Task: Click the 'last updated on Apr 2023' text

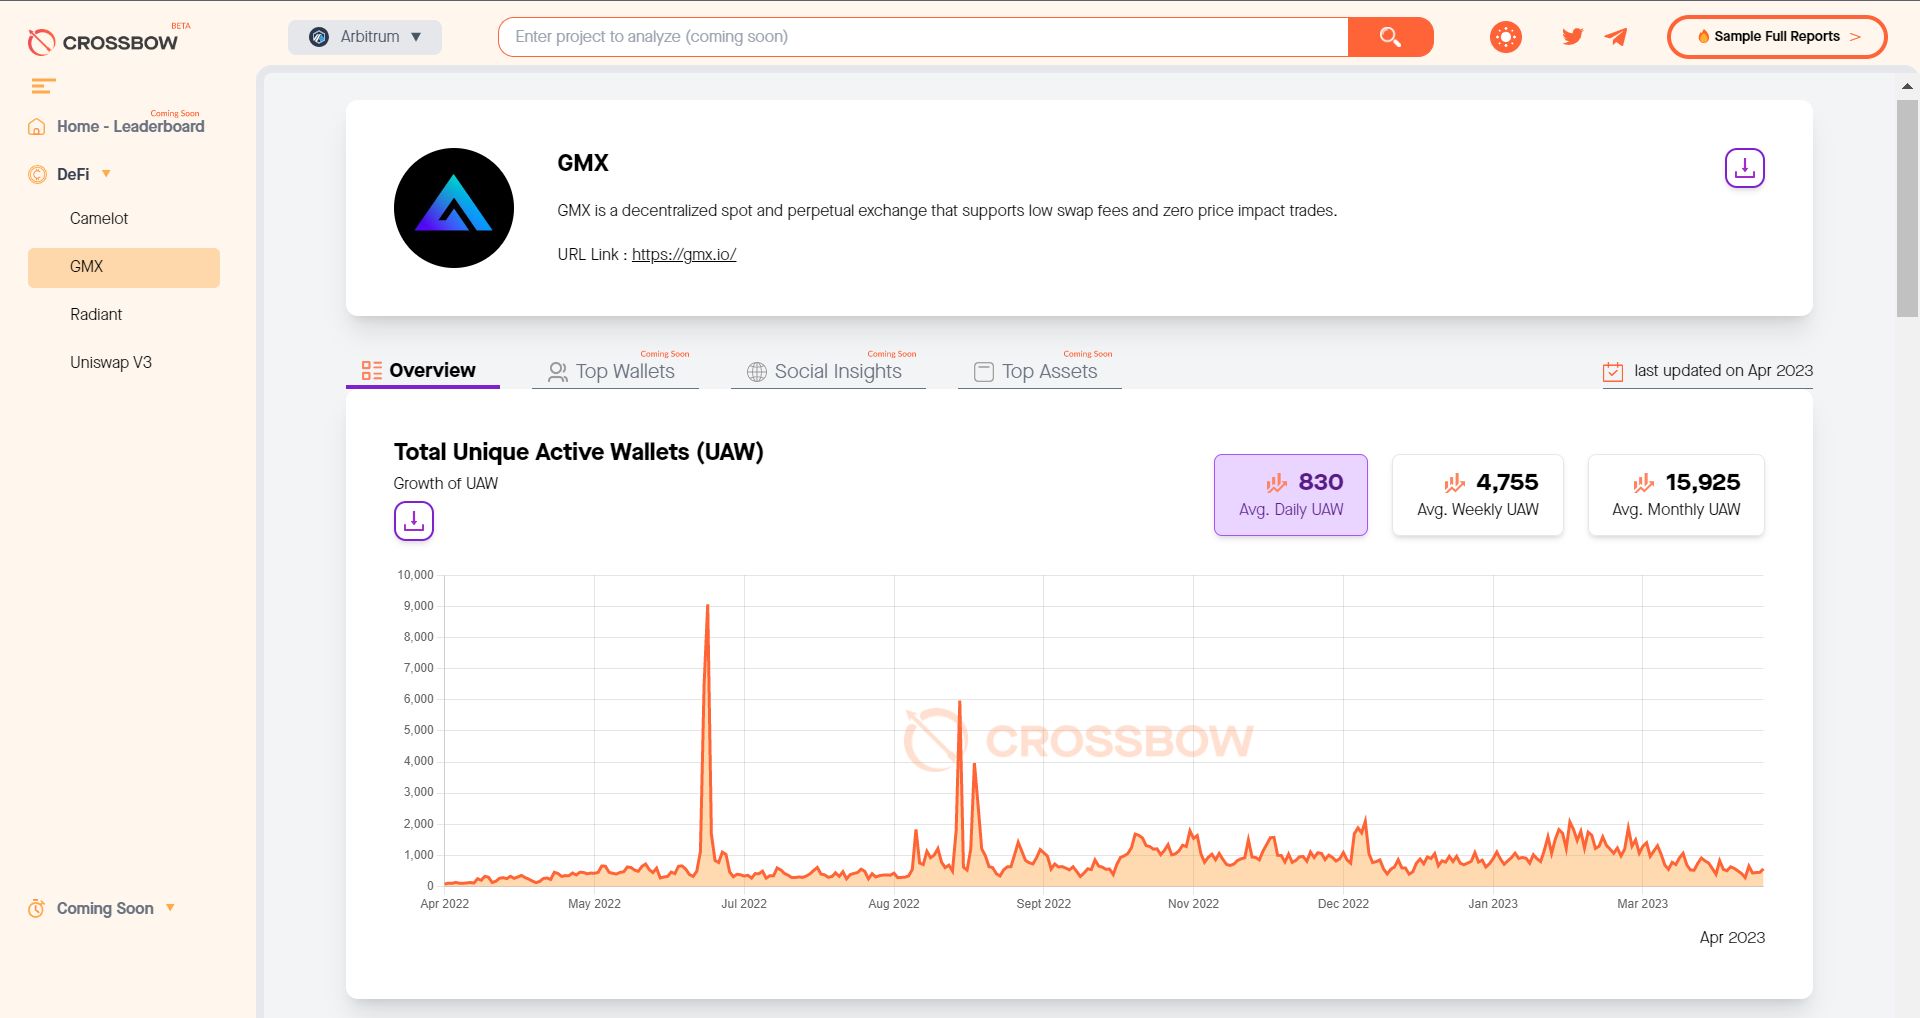Action: [1723, 370]
